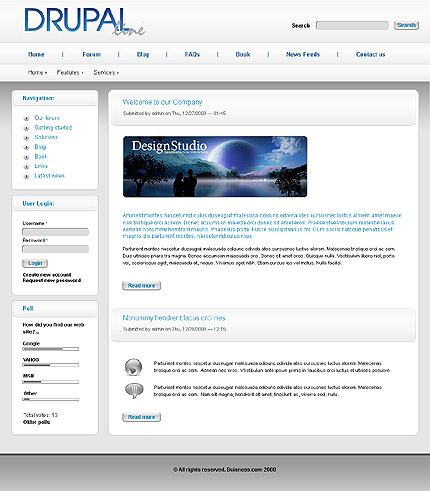Screen dimensions: 430x491
Task: Focus the Username input field
Action: click(x=55, y=232)
